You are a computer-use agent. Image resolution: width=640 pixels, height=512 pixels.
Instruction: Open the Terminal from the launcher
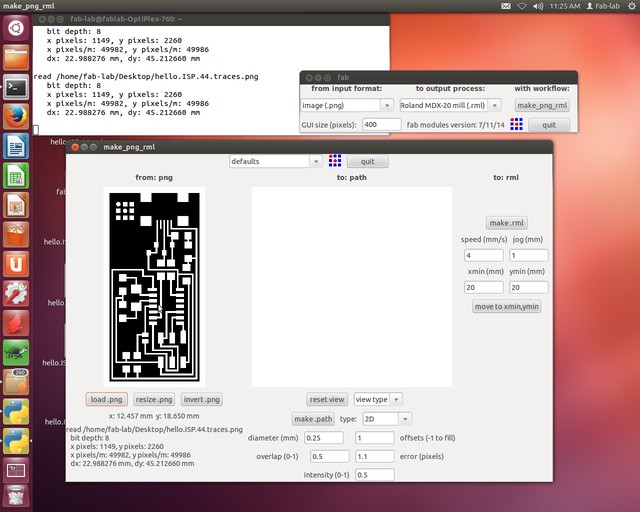click(15, 87)
